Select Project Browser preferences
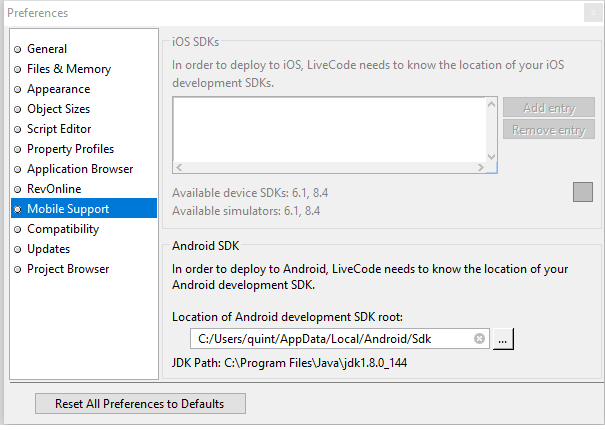 [68, 269]
